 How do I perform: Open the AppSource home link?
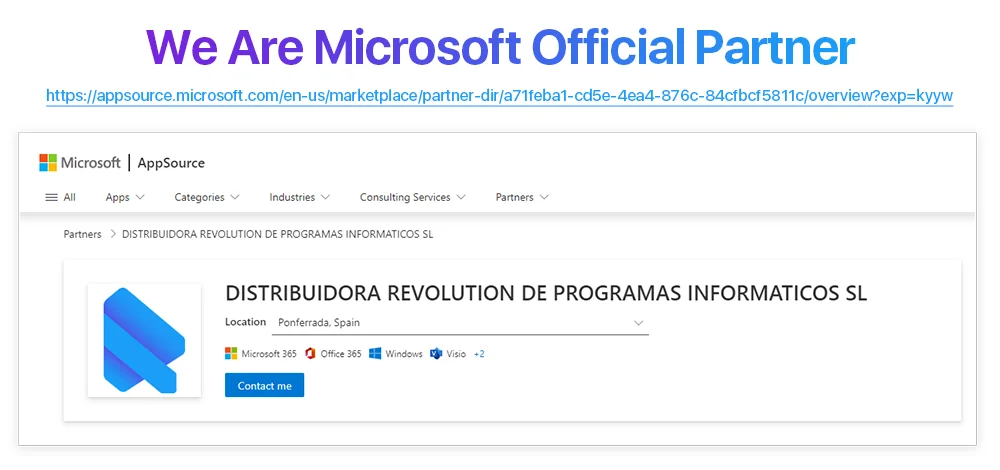171,163
